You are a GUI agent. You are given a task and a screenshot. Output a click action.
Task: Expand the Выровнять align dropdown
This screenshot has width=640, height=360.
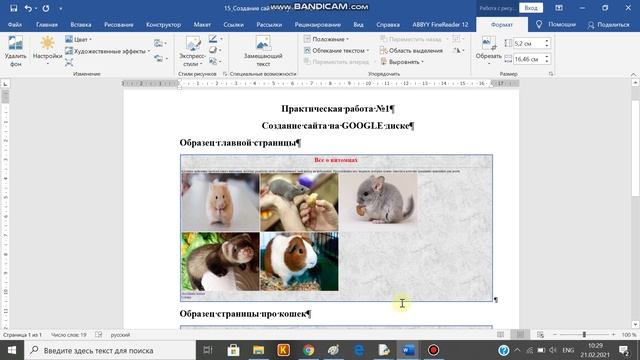tap(422, 62)
